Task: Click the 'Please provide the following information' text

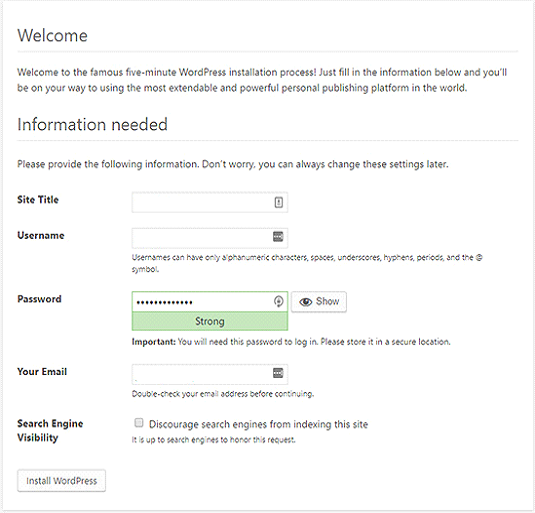Action: (x=233, y=164)
